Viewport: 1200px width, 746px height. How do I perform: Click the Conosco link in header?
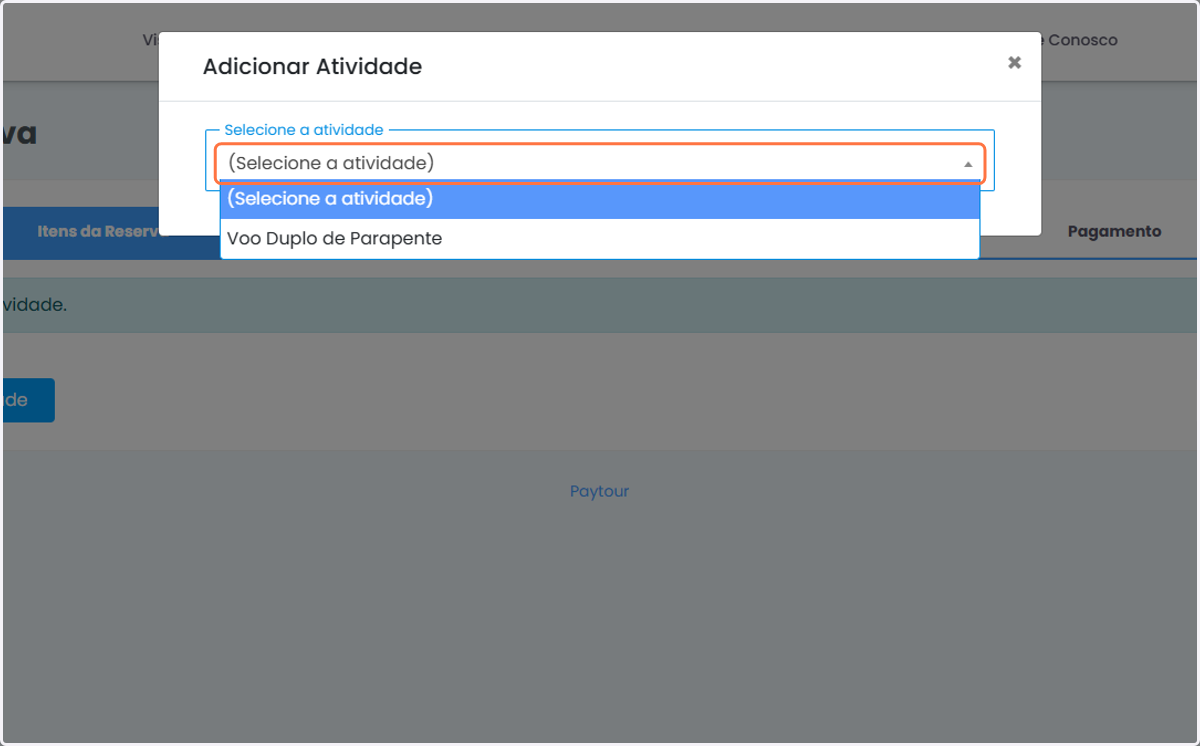click(1081, 40)
